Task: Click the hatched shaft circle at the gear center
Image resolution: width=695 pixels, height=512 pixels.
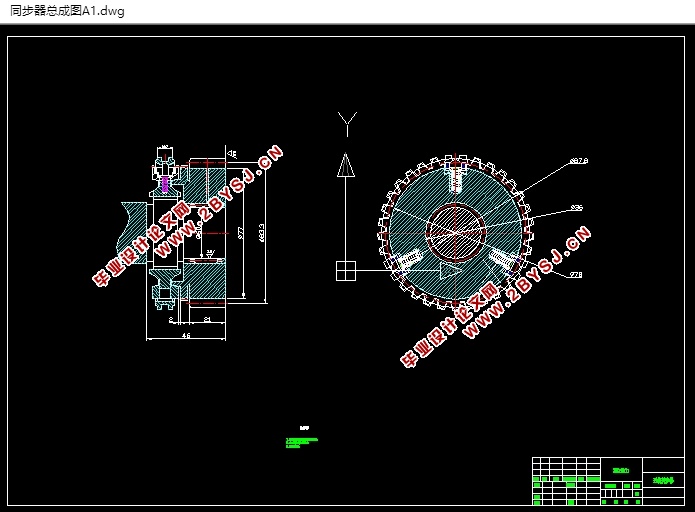Action: [455, 231]
